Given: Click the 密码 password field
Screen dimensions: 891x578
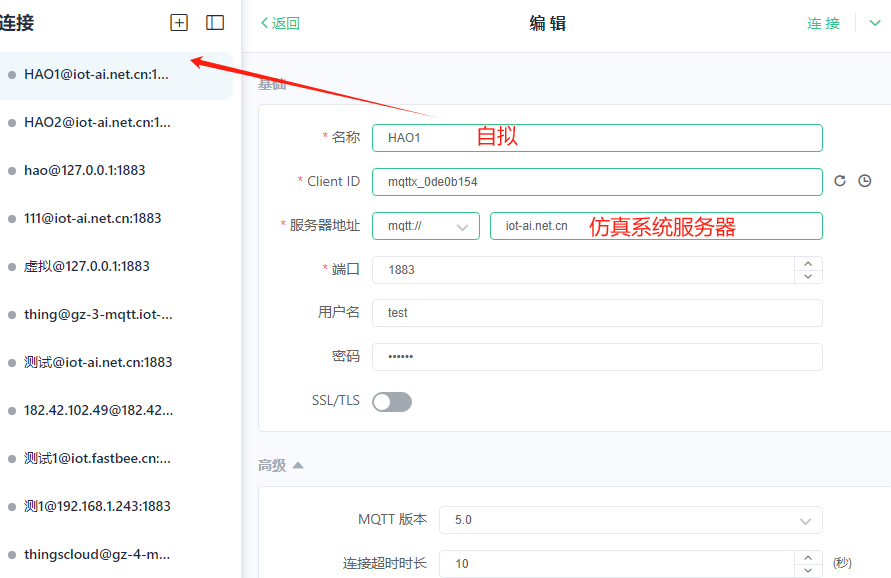Looking at the screenshot, I should pos(596,357).
